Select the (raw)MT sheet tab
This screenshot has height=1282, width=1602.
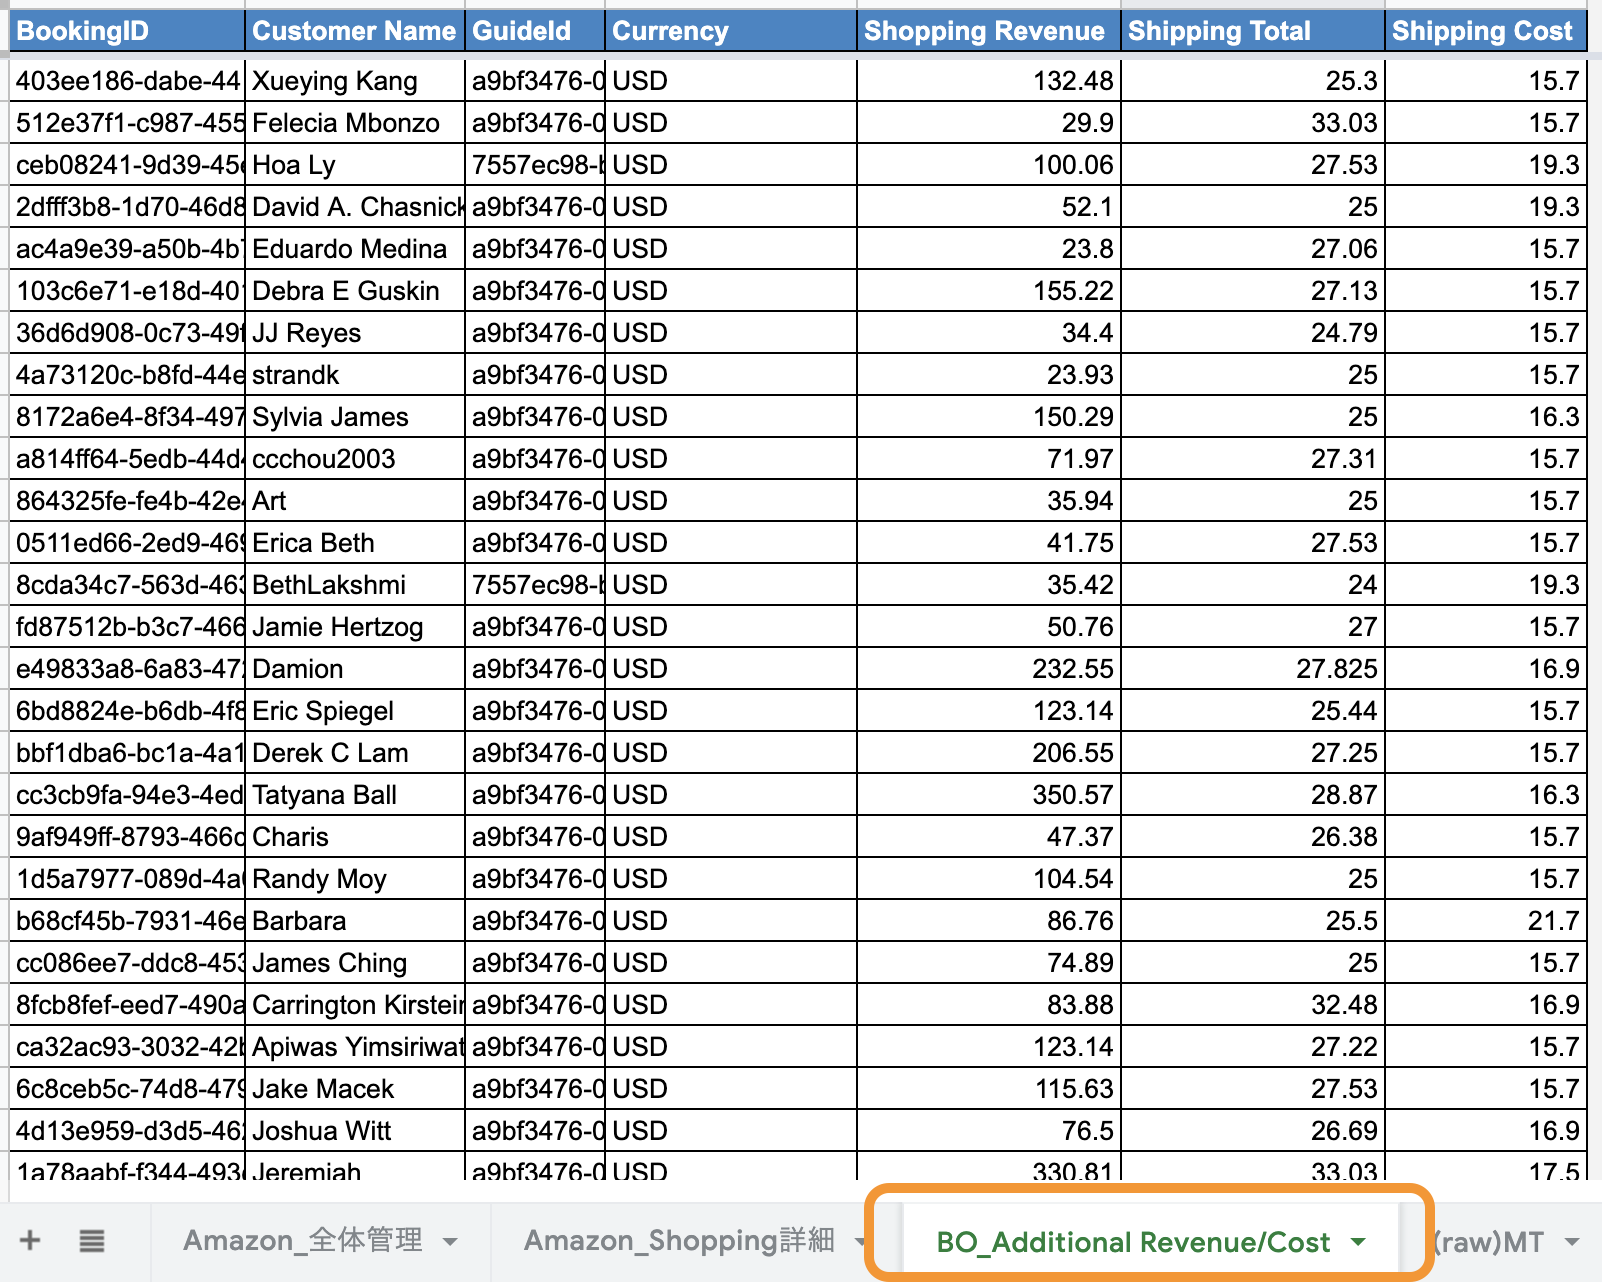click(x=1489, y=1242)
